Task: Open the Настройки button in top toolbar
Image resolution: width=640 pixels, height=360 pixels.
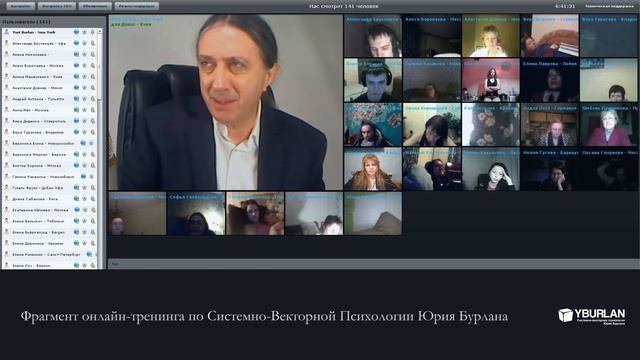Action: [21, 6]
